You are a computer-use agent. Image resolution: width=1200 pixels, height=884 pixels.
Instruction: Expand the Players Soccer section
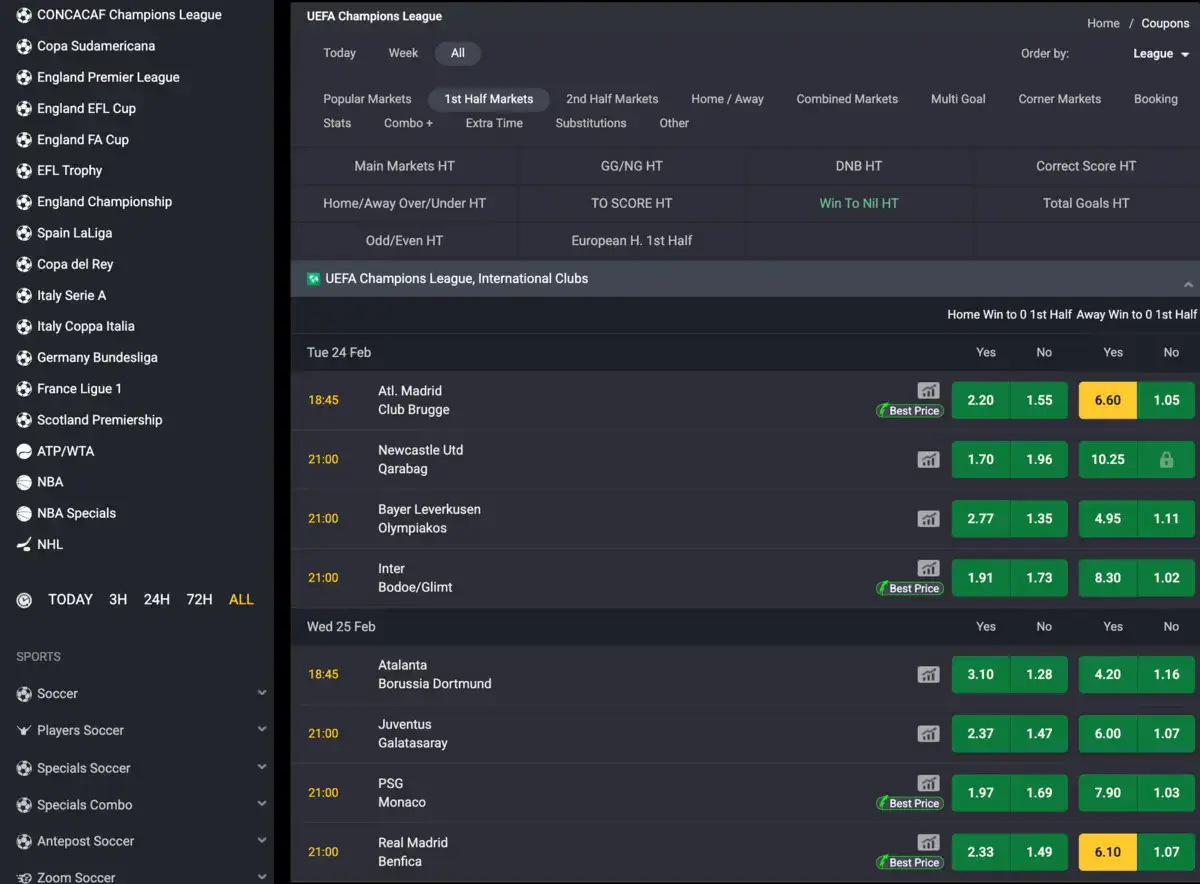pos(262,730)
